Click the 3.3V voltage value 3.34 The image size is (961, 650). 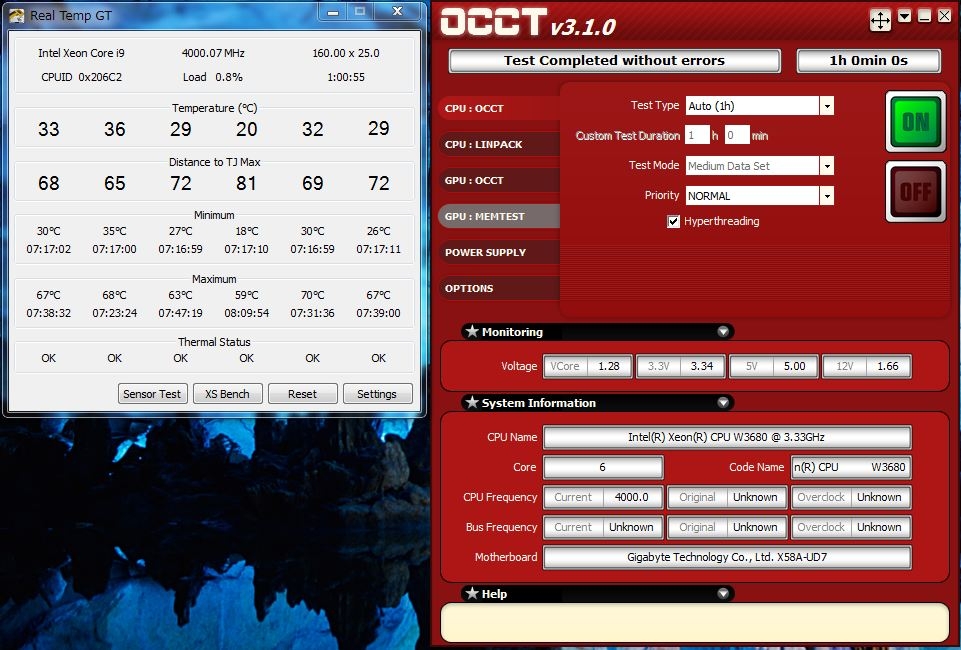(x=702, y=366)
